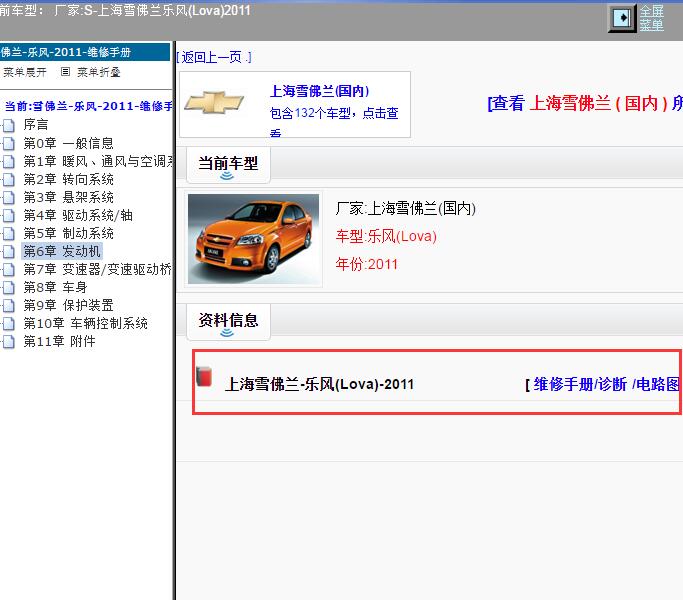Open 第1章 暖风、通风与空调
The height and width of the screenshot is (600, 683).
[x=98, y=161]
